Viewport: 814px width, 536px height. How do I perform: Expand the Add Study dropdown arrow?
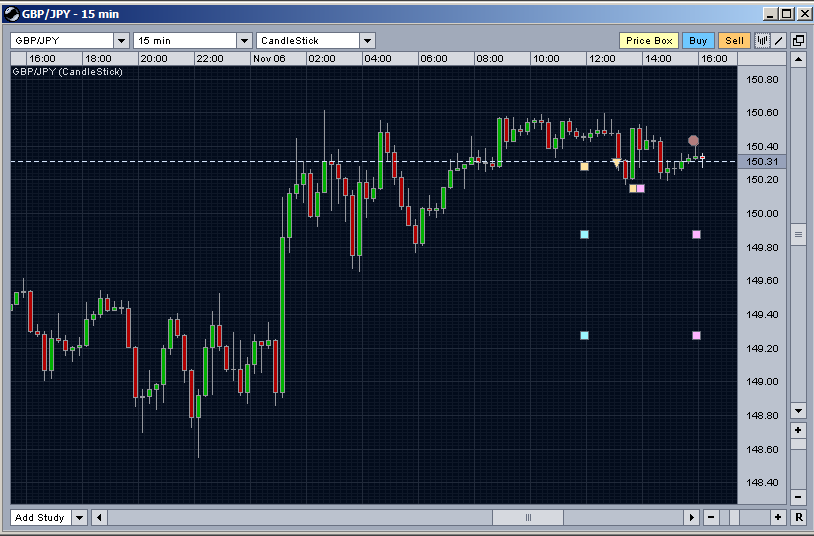(x=79, y=517)
